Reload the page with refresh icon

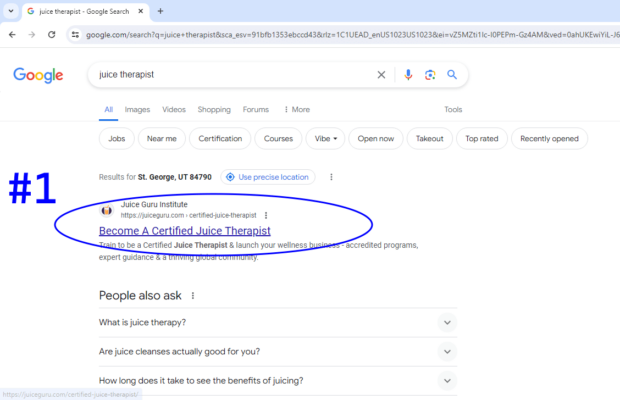tap(53, 34)
